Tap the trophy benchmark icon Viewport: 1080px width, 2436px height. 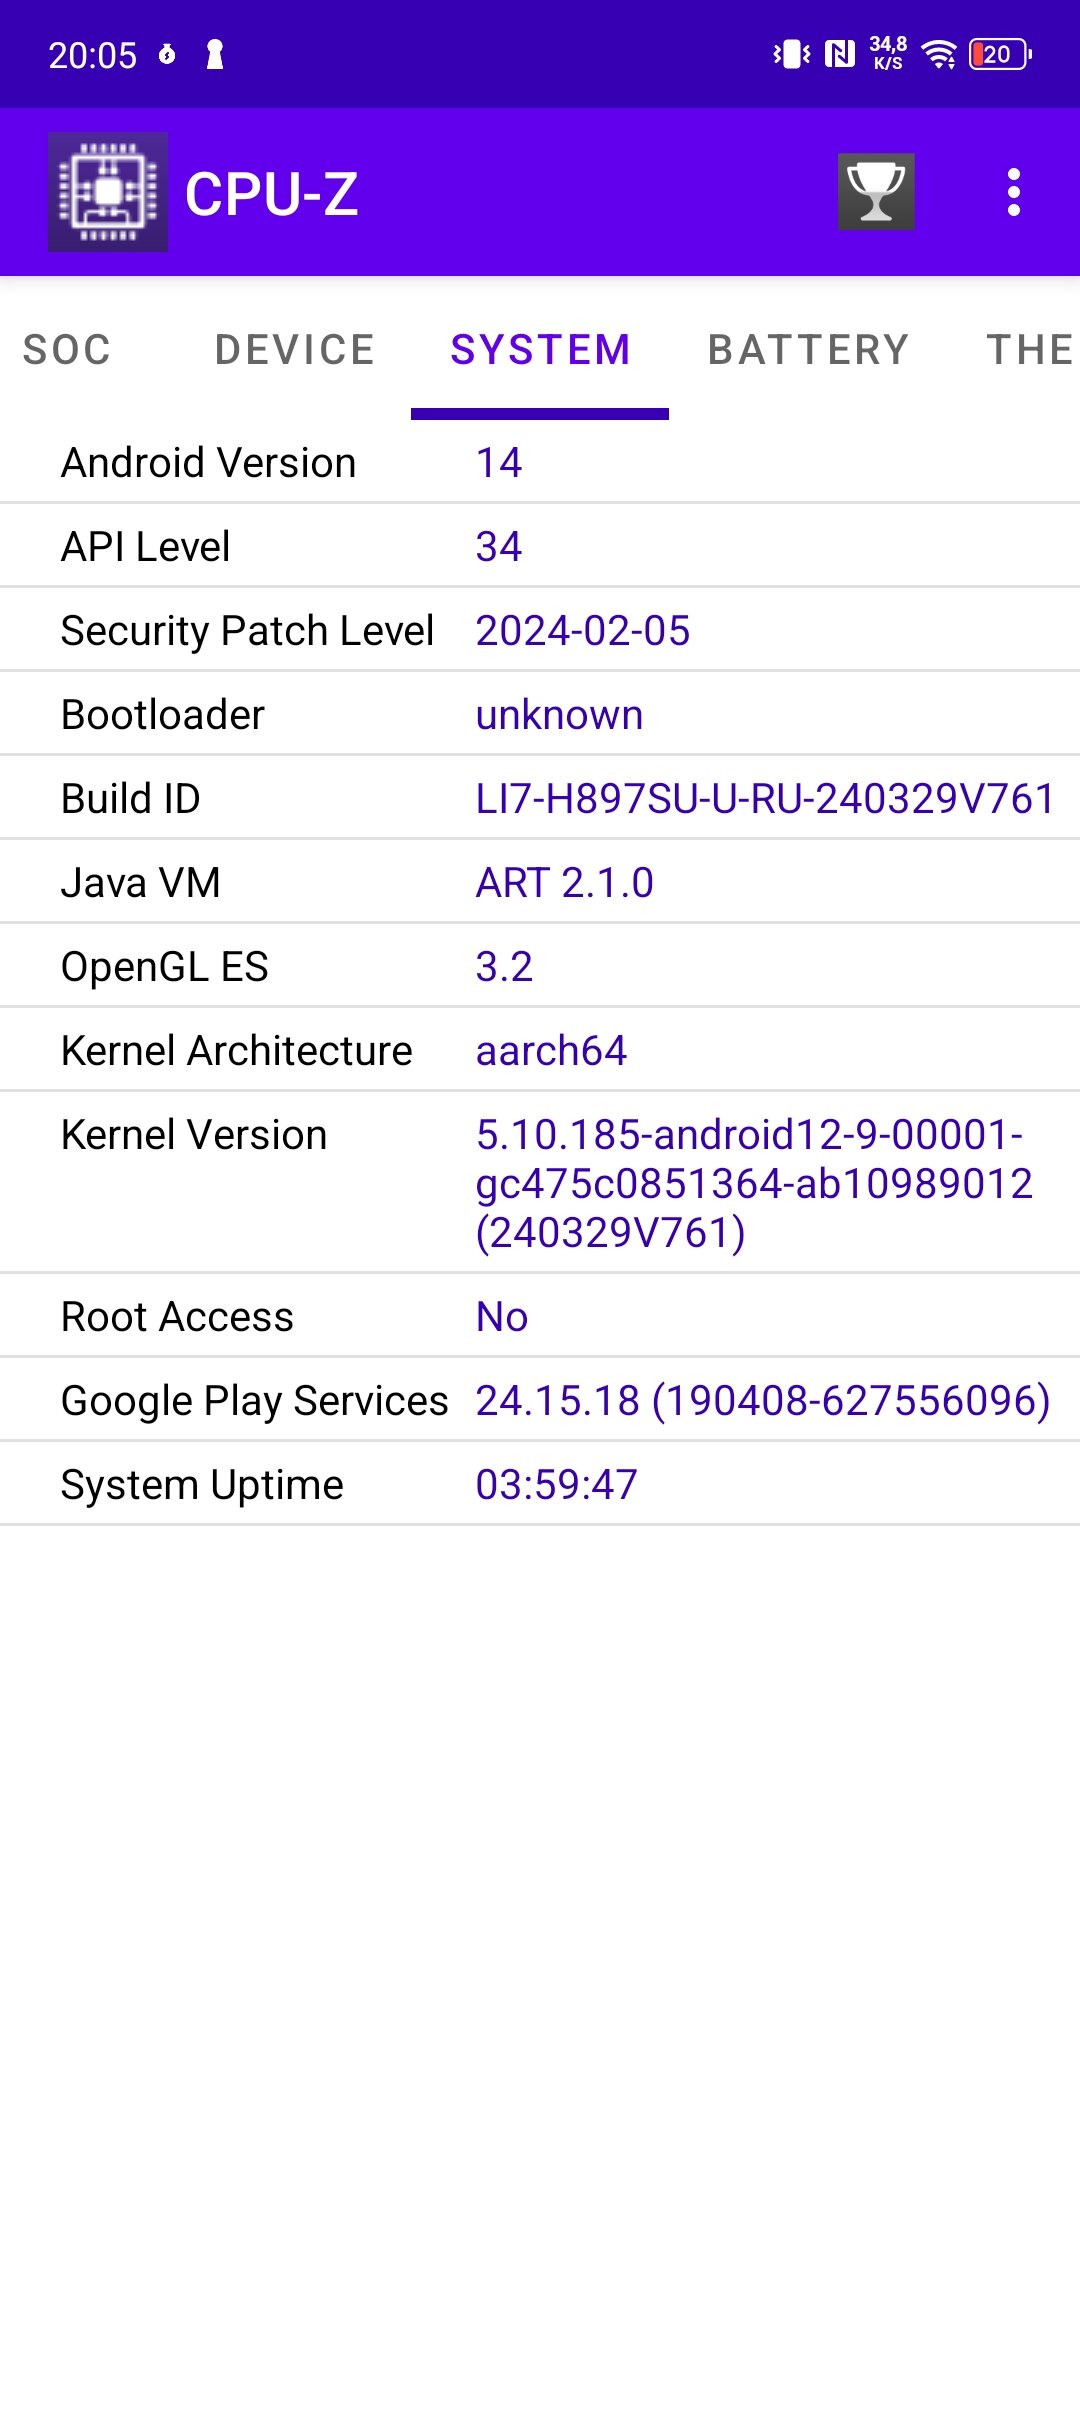(x=876, y=192)
